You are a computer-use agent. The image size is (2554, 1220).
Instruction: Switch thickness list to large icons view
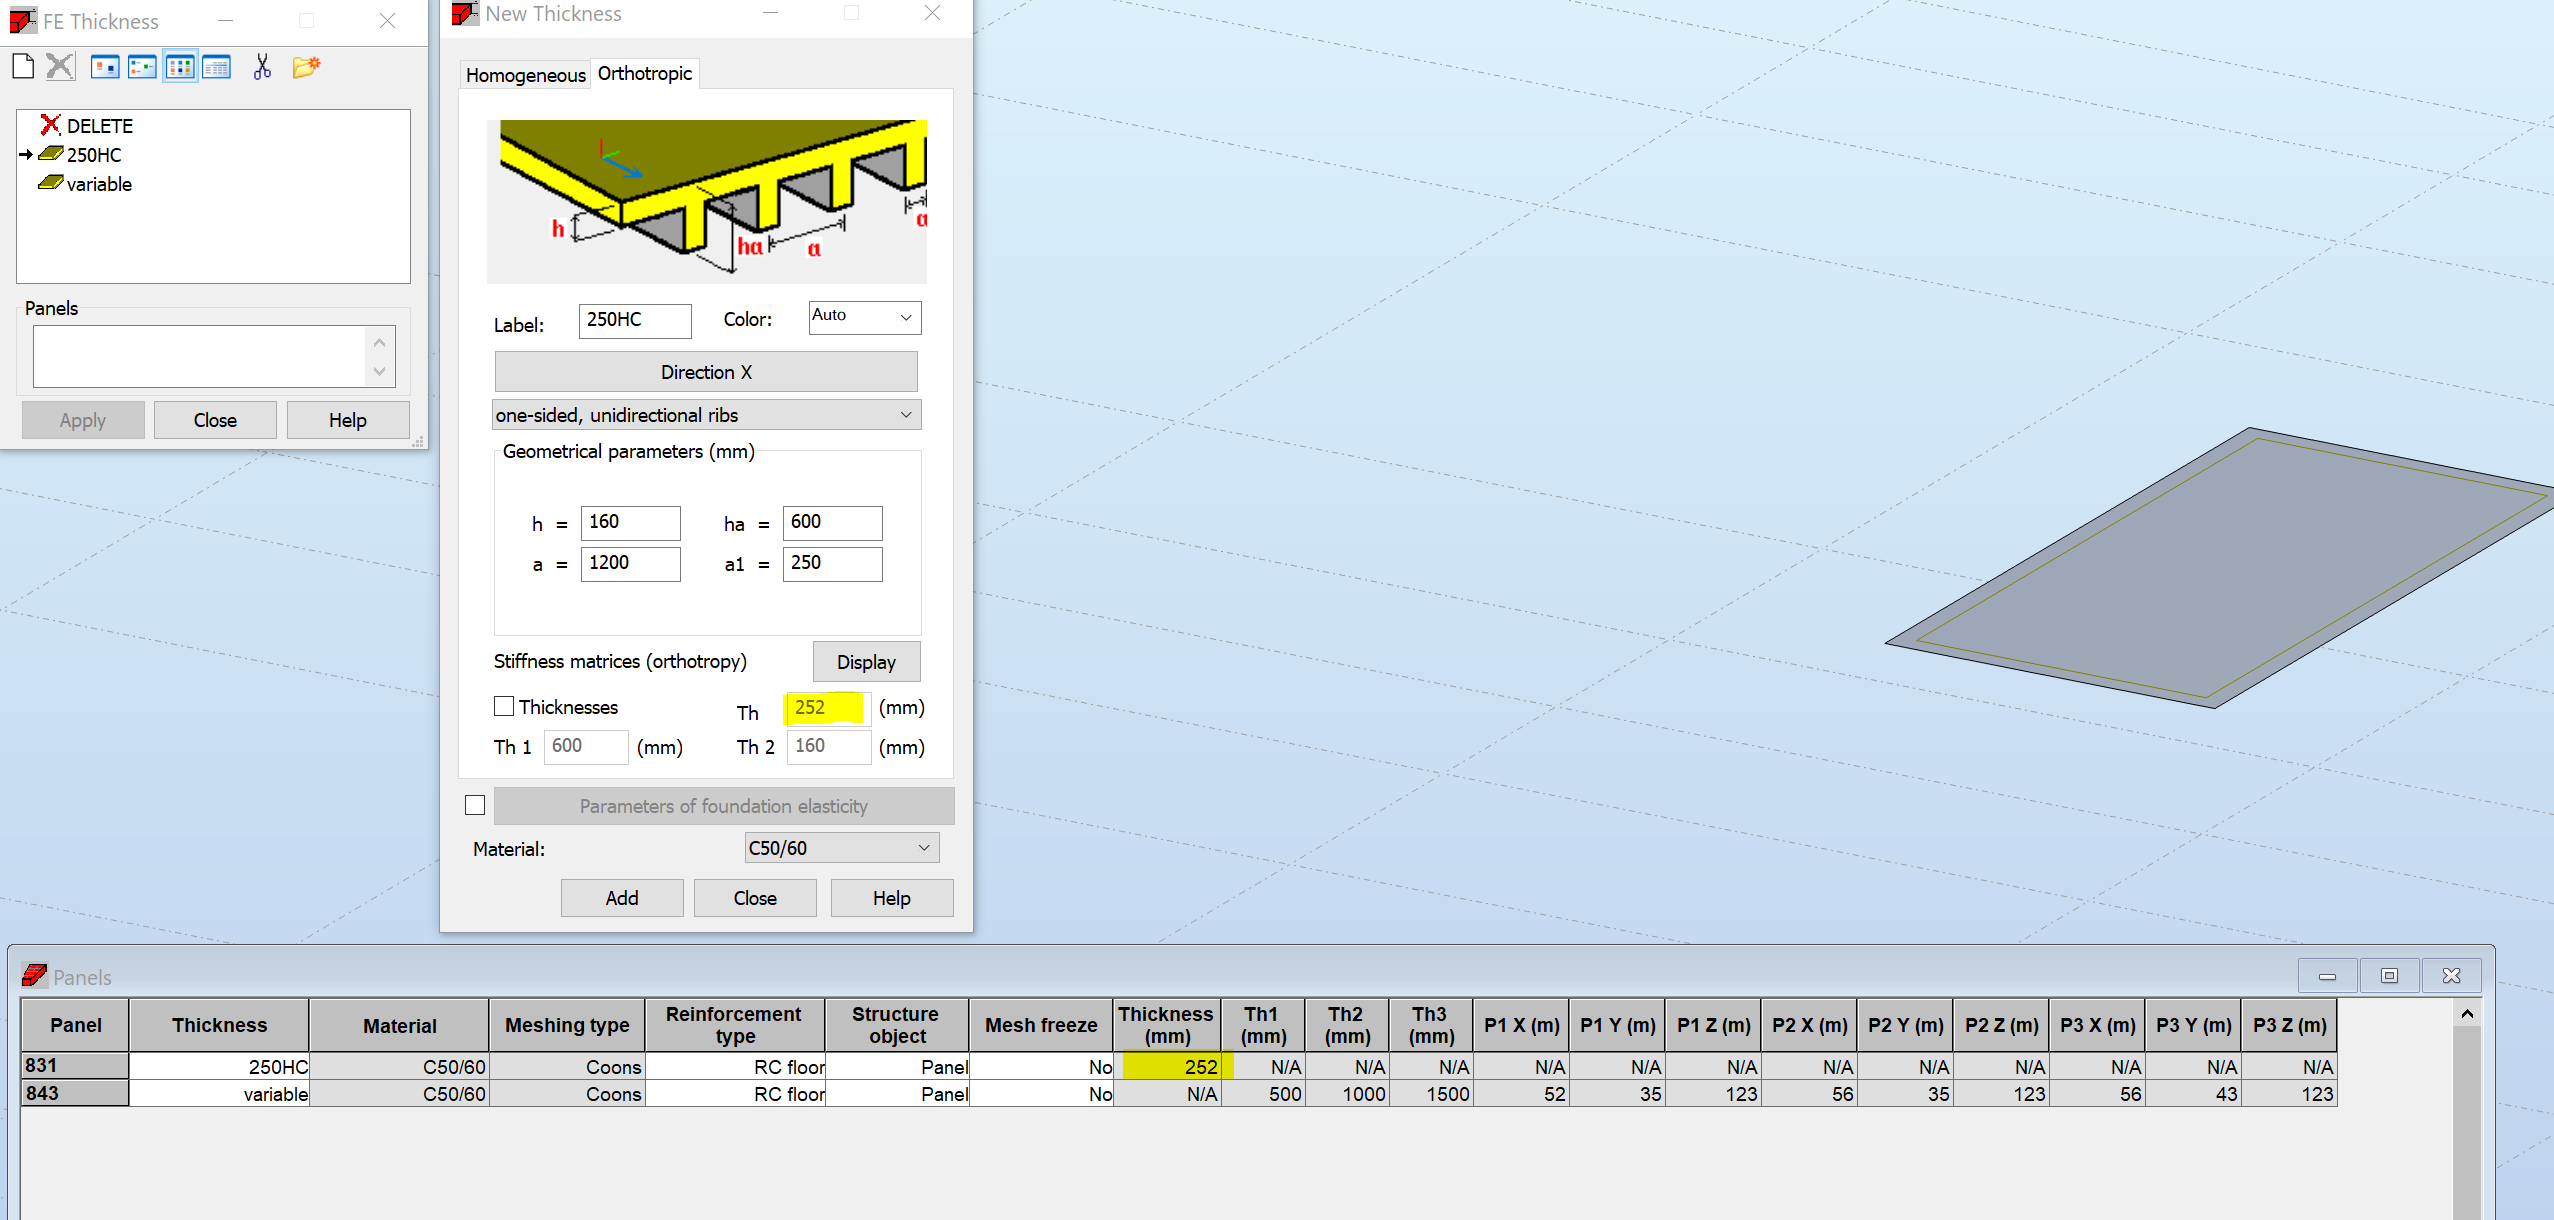click(x=105, y=66)
